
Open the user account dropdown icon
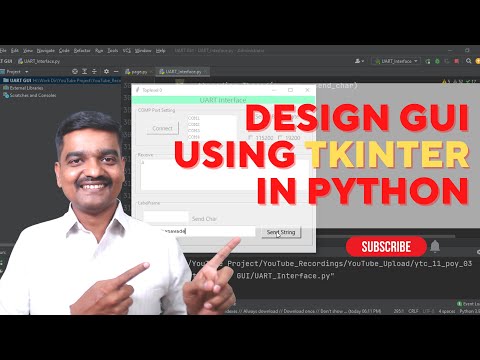coord(359,61)
